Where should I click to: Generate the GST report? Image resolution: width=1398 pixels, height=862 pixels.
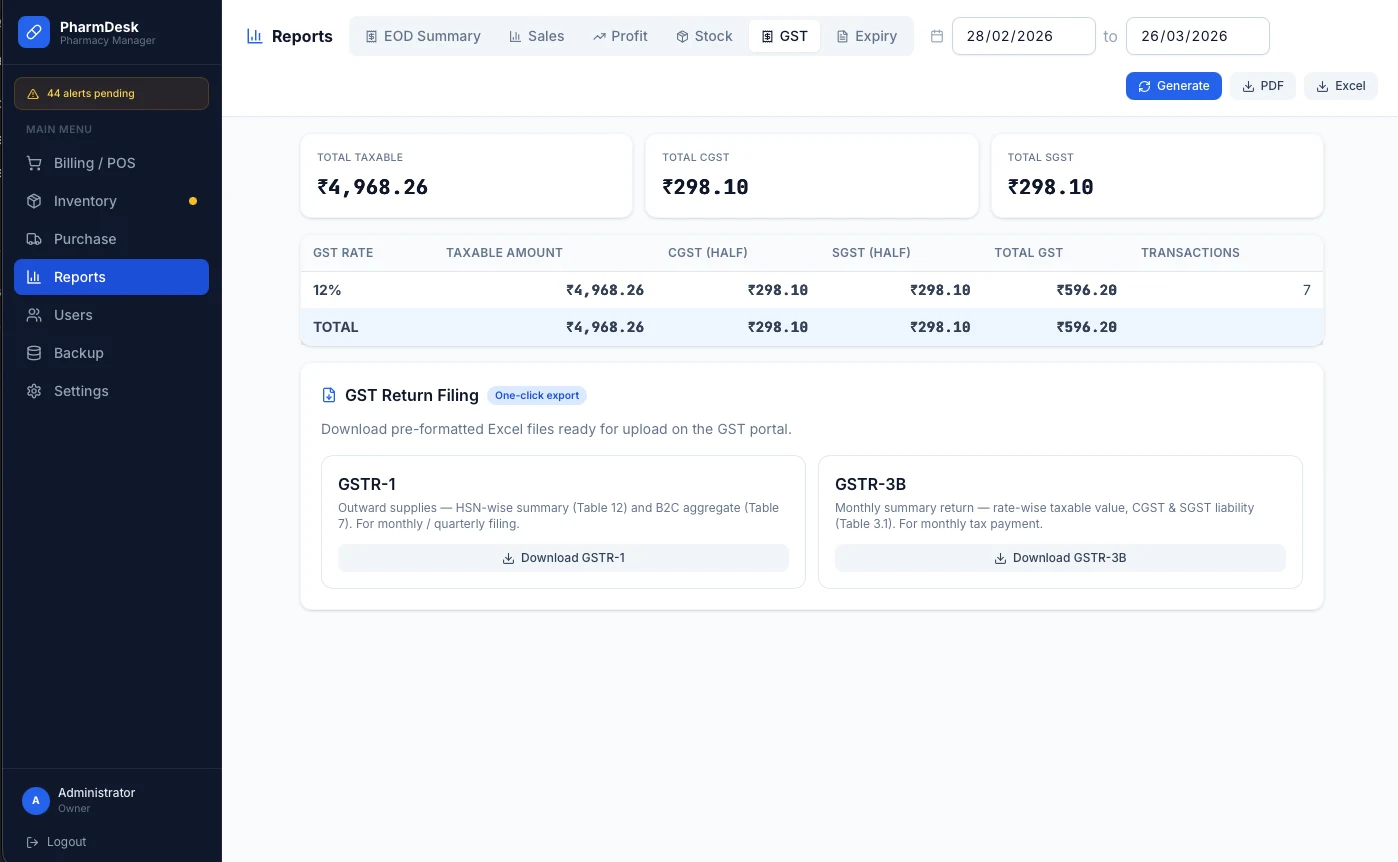click(x=1174, y=86)
